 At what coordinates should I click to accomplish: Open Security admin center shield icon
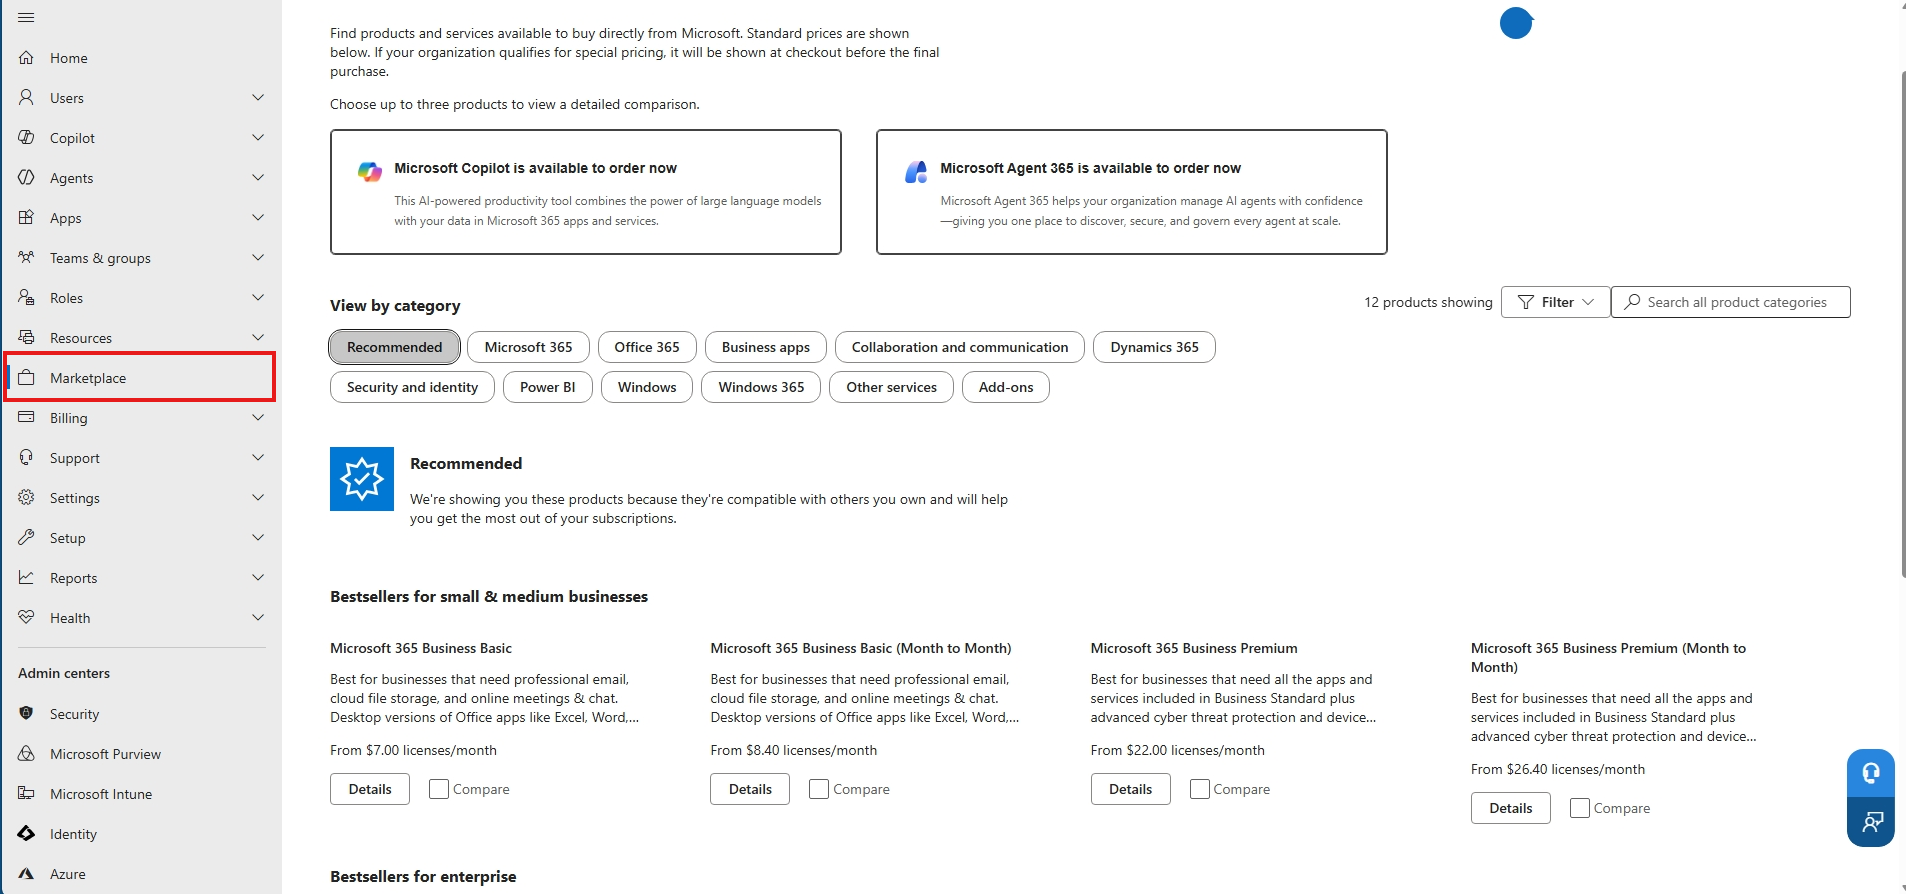tap(27, 714)
